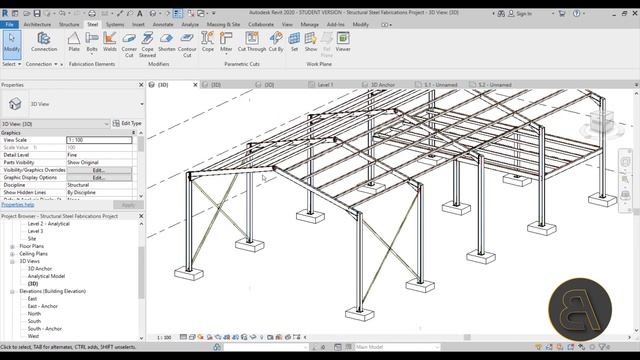Click the Text (A) tool in quick access toolbar

(x=140, y=13)
